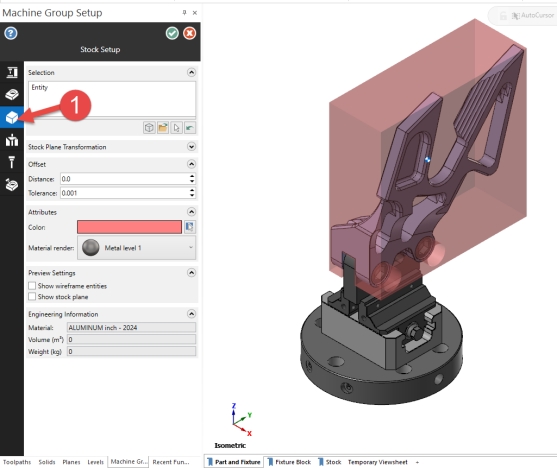Viewport: 557px width, 468px height.
Task: Click the select entity cursor icon
Action: pos(177,128)
